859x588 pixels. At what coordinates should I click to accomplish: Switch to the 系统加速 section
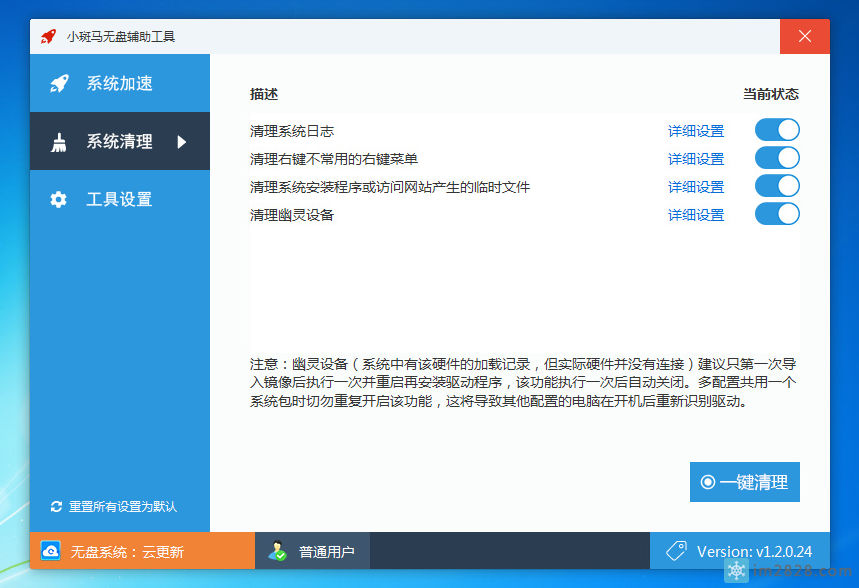[112, 84]
